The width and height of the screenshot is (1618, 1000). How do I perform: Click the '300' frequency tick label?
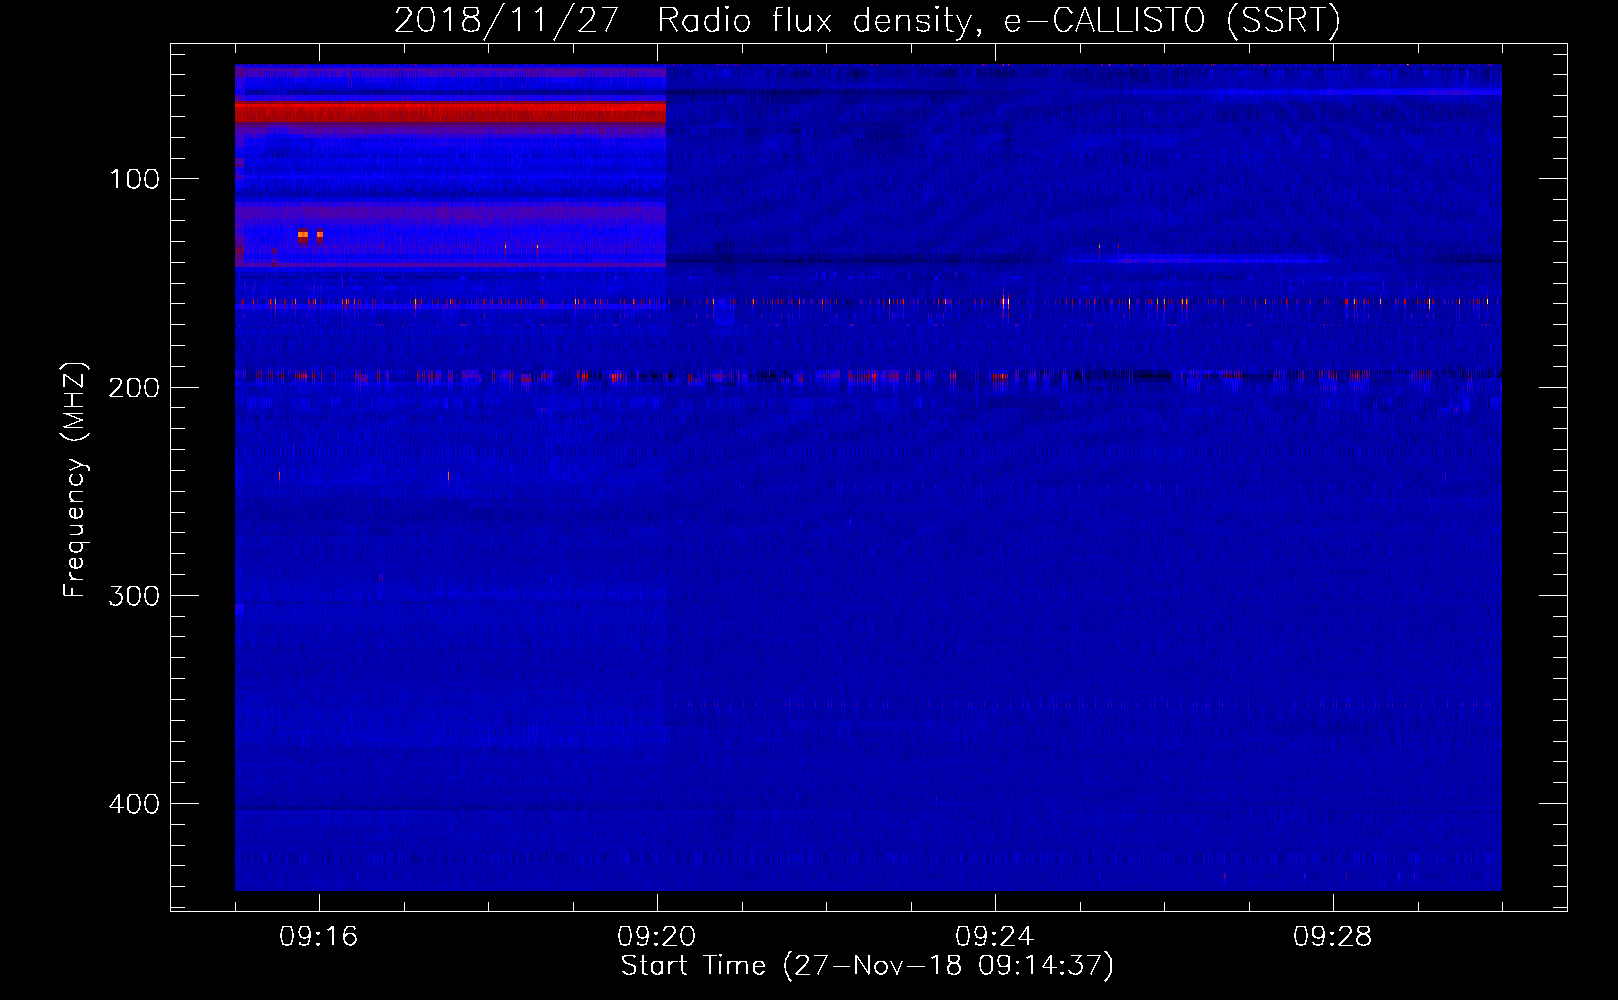pos(134,596)
